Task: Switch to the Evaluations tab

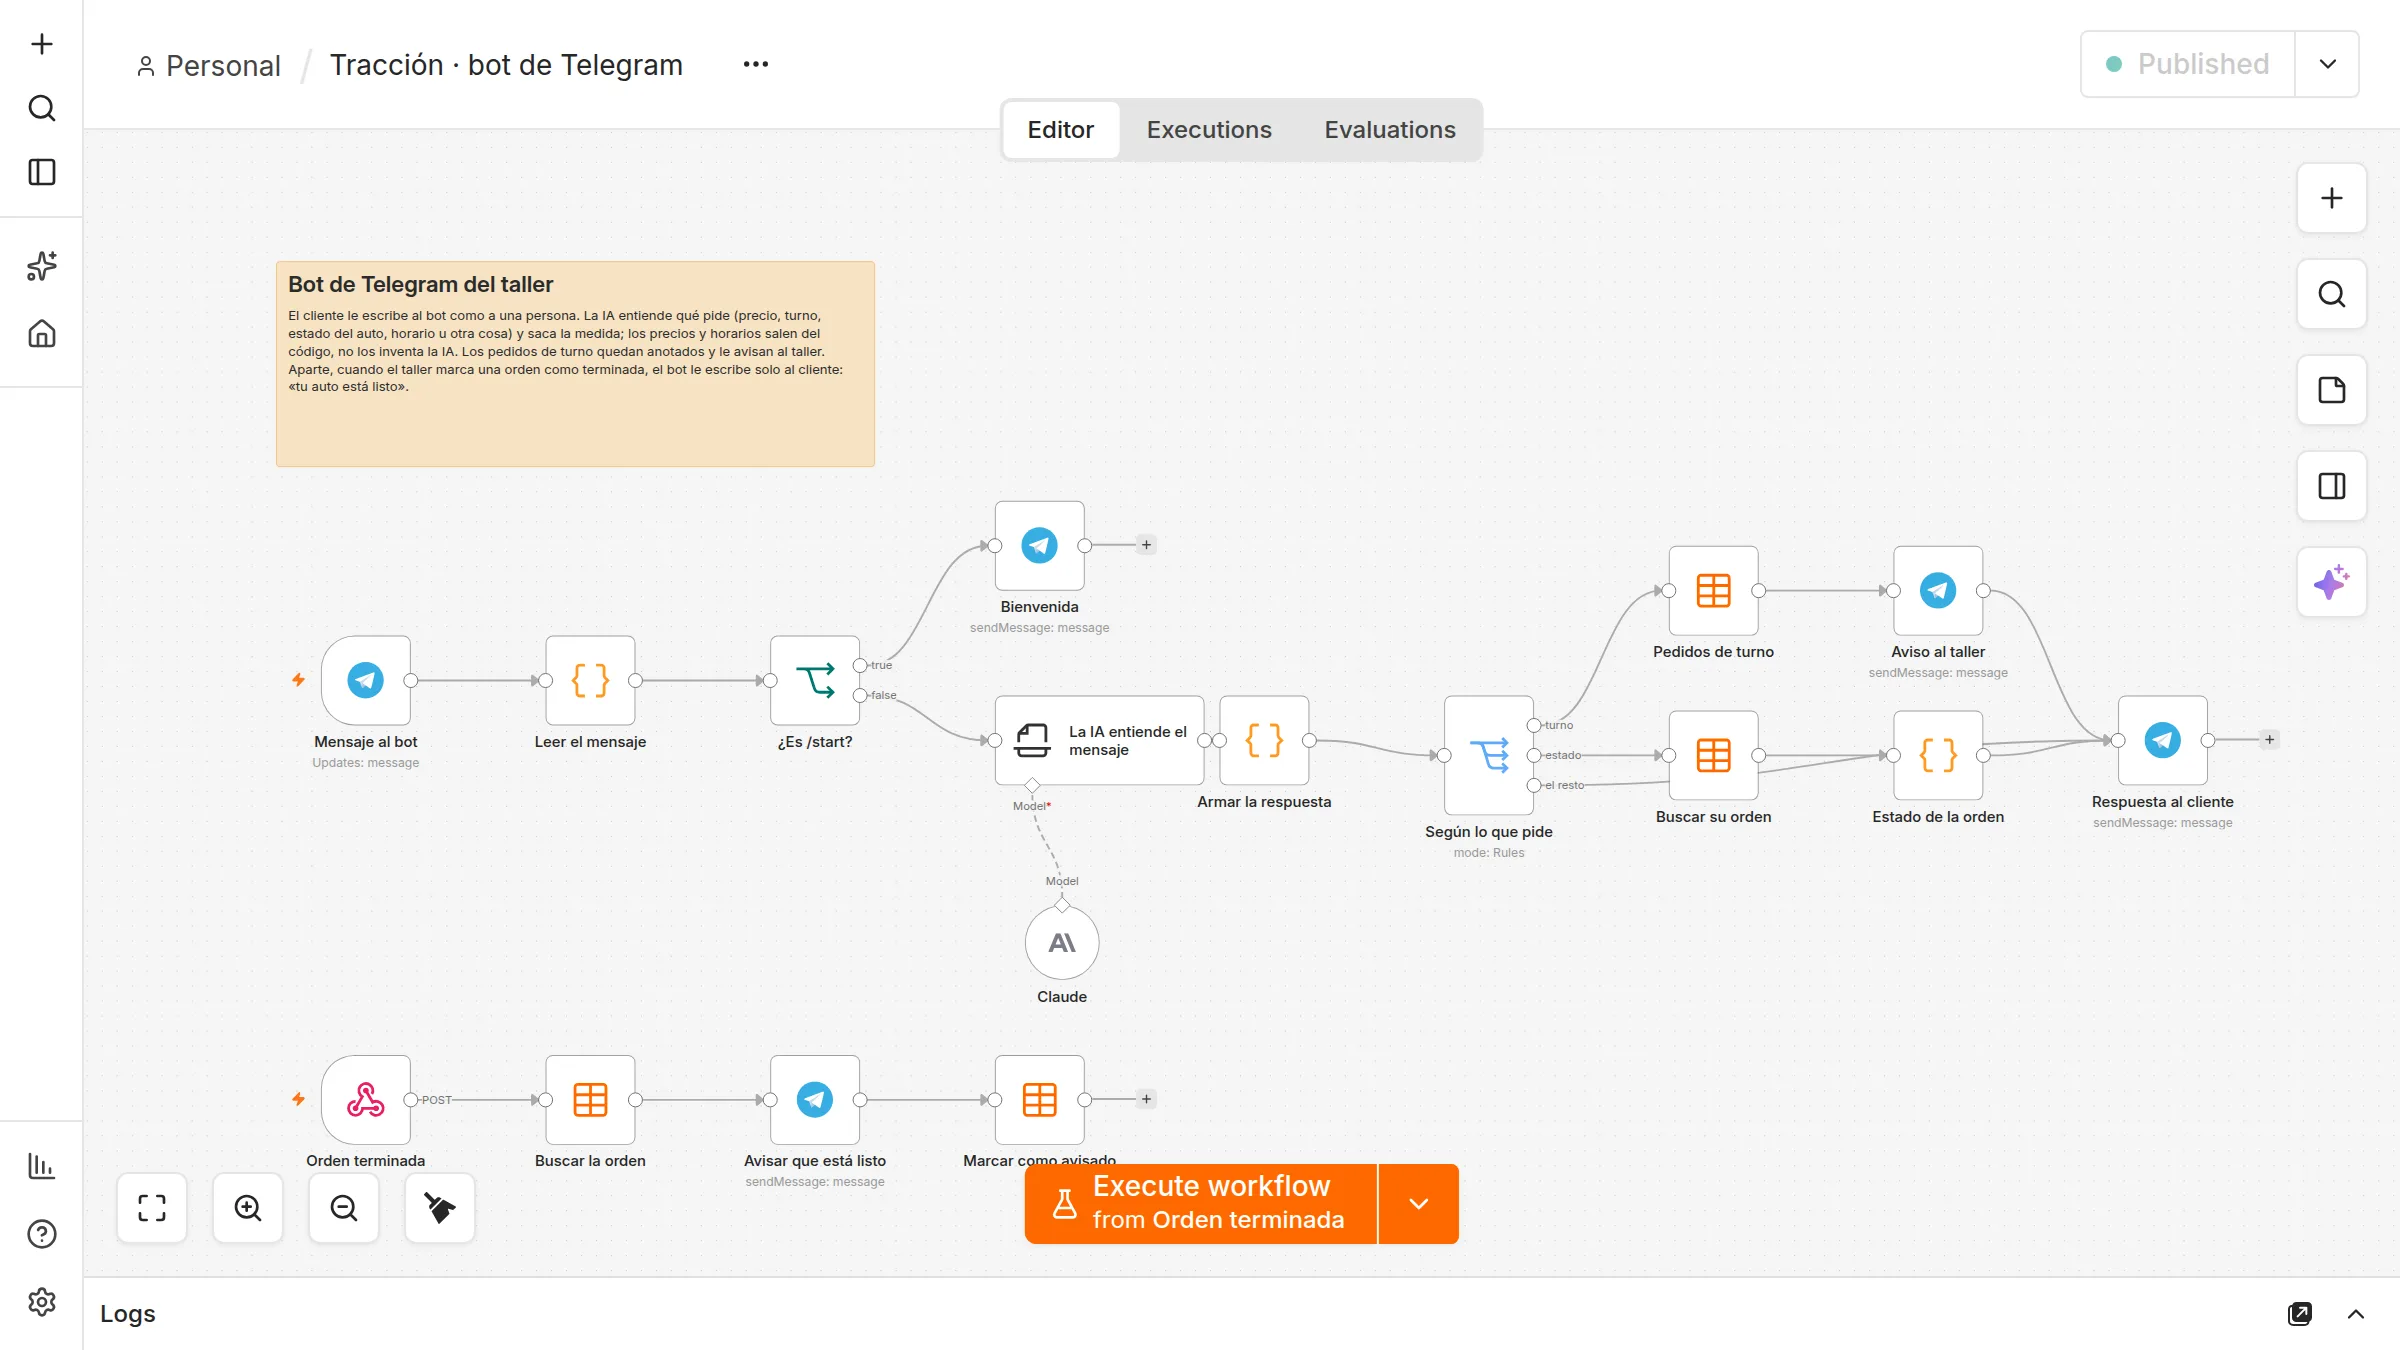Action: (1390, 130)
